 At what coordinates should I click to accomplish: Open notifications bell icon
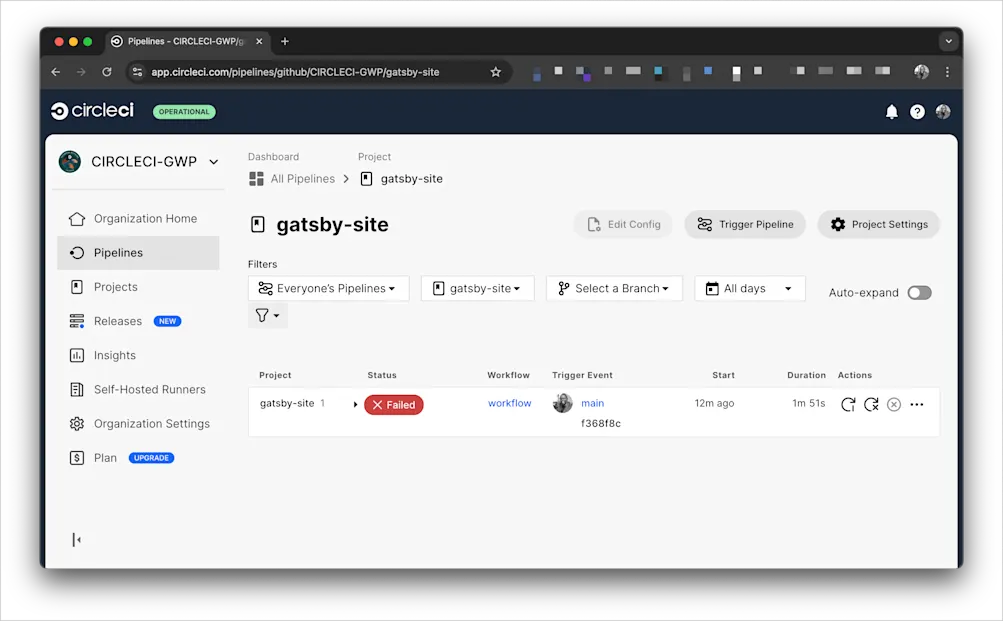point(891,112)
